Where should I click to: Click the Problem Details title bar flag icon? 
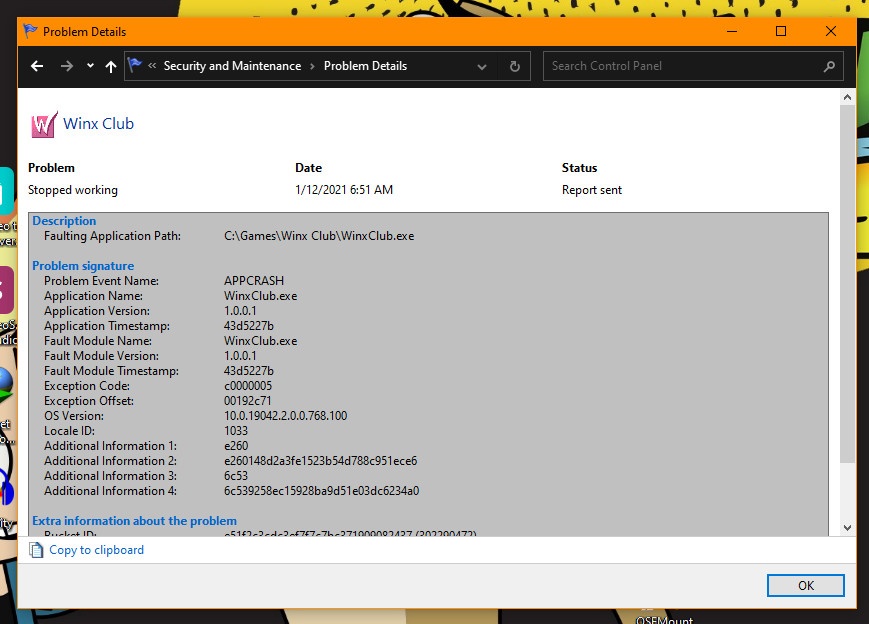tap(30, 32)
